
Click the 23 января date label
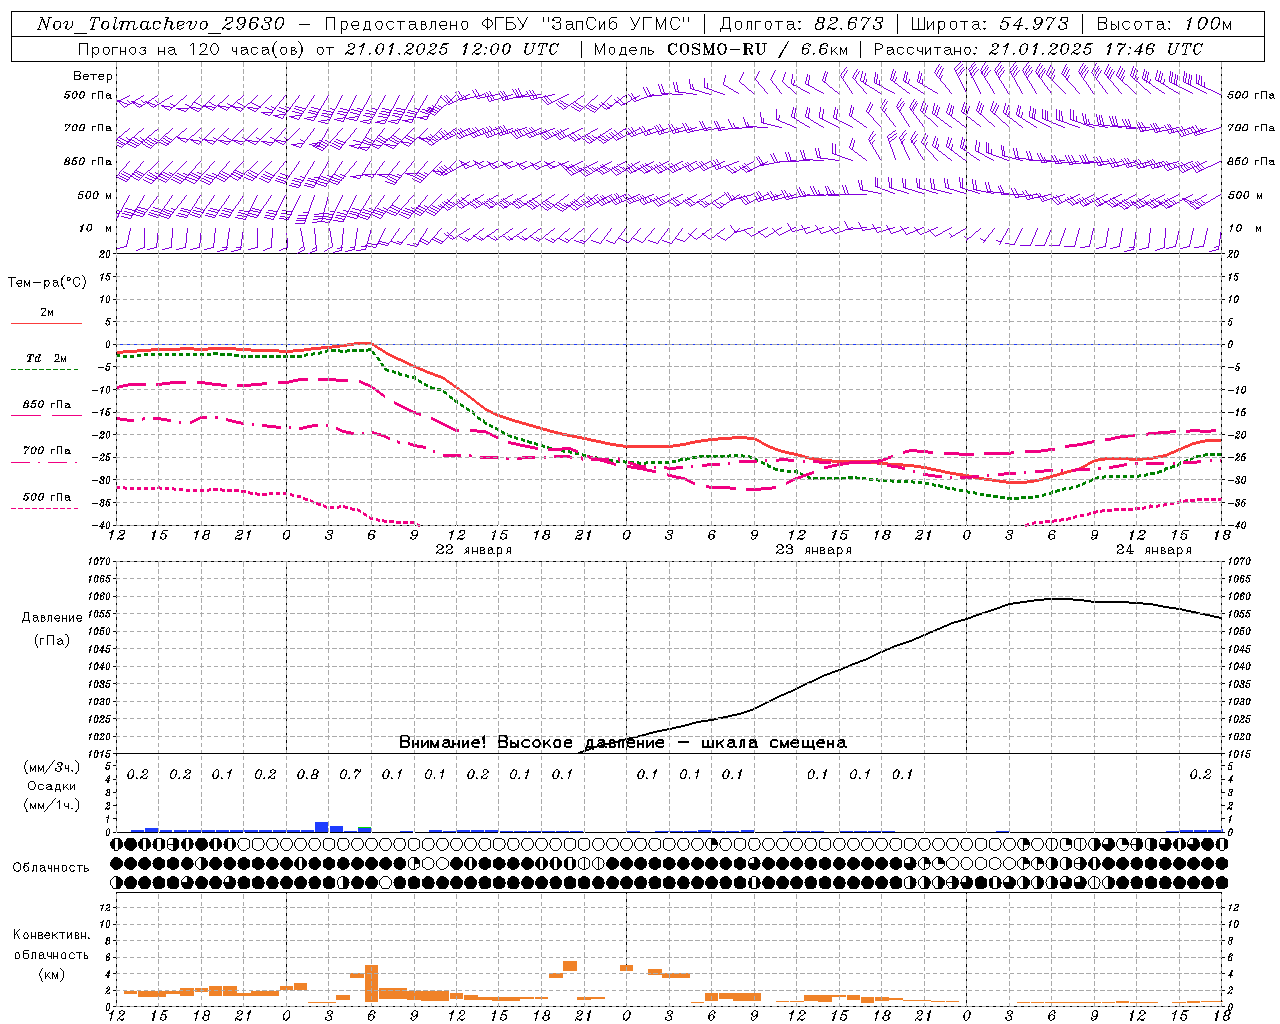[x=814, y=550]
